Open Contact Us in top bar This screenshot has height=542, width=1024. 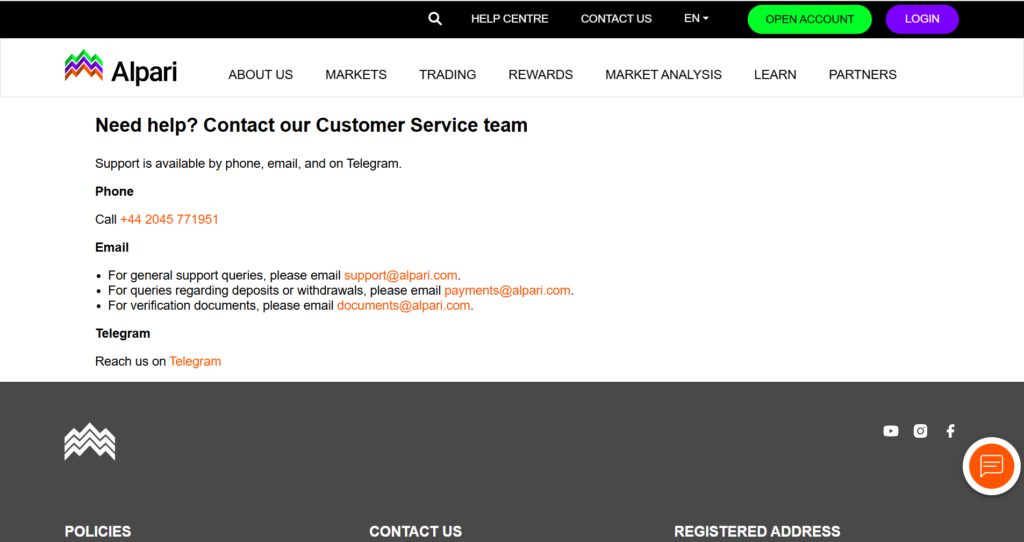[616, 19]
